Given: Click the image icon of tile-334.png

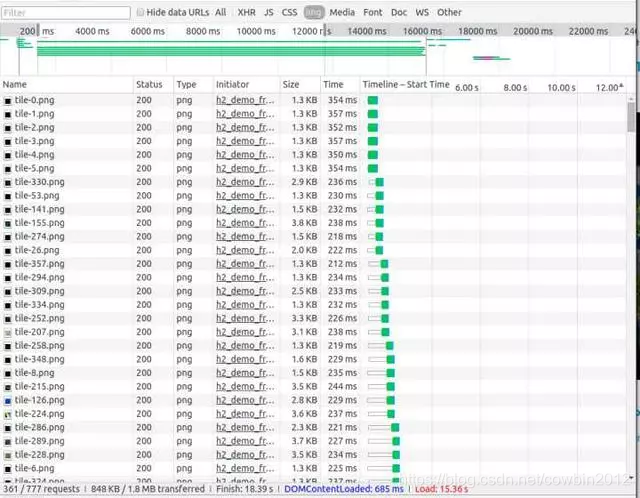Looking at the screenshot, I should (8, 305).
